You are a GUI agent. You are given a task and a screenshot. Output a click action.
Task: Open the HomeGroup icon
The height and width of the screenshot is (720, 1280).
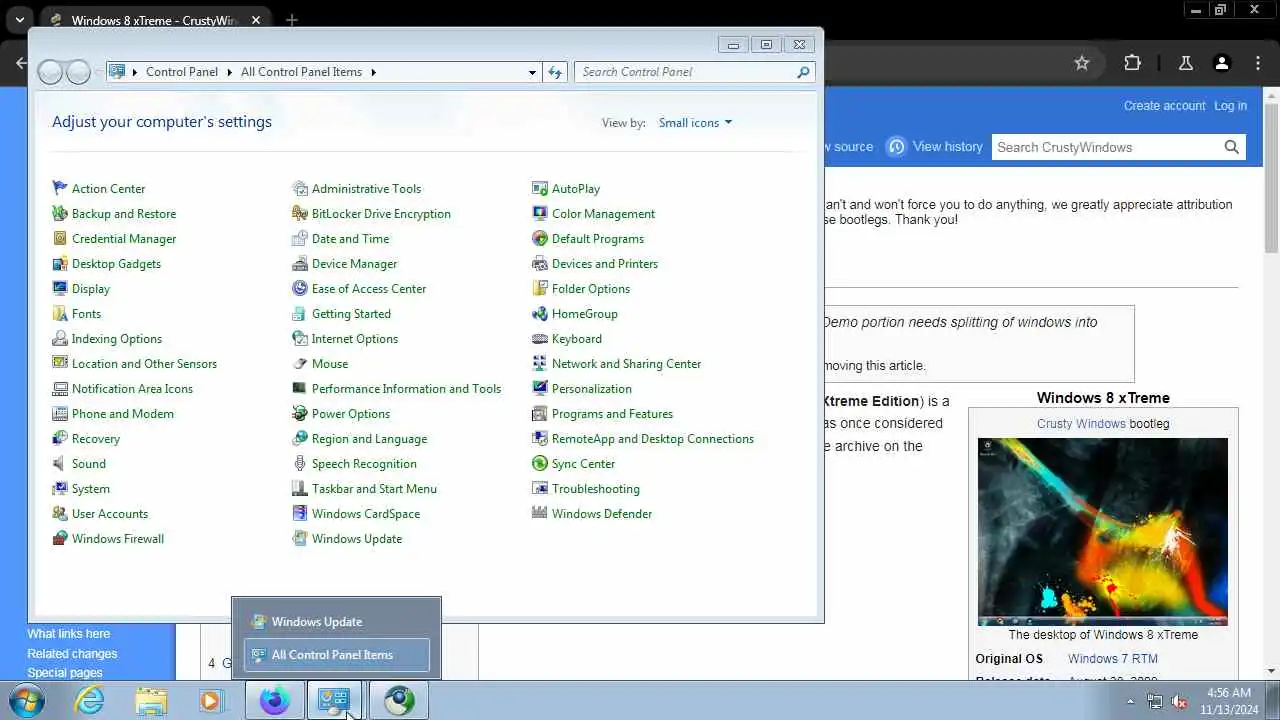click(x=540, y=314)
